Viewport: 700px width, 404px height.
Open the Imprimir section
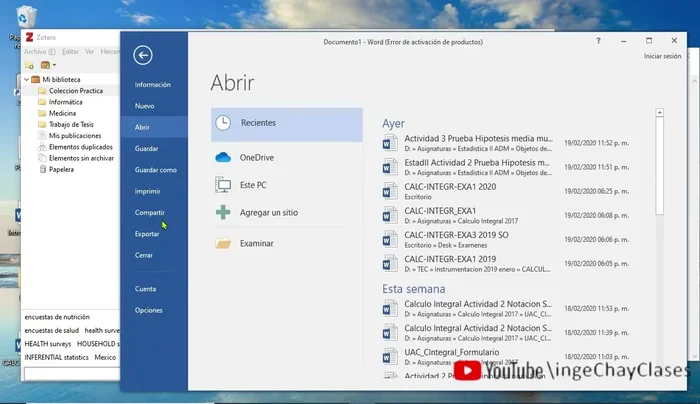[147, 191]
